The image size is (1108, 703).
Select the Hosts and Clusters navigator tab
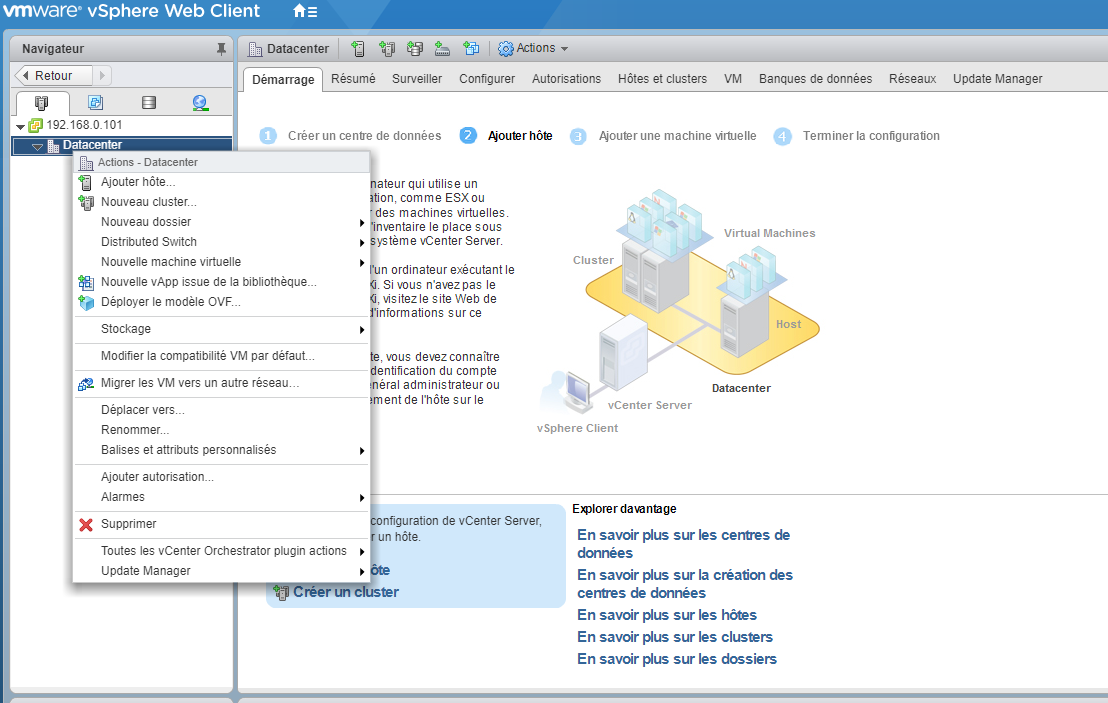pyautogui.click(x=42, y=103)
